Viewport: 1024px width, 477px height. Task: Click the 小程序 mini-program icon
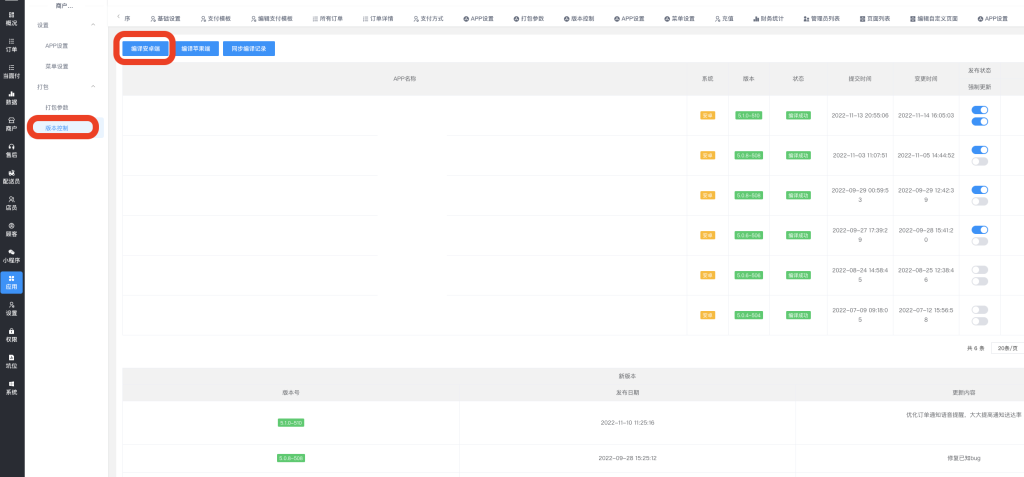pyautogui.click(x=11, y=255)
